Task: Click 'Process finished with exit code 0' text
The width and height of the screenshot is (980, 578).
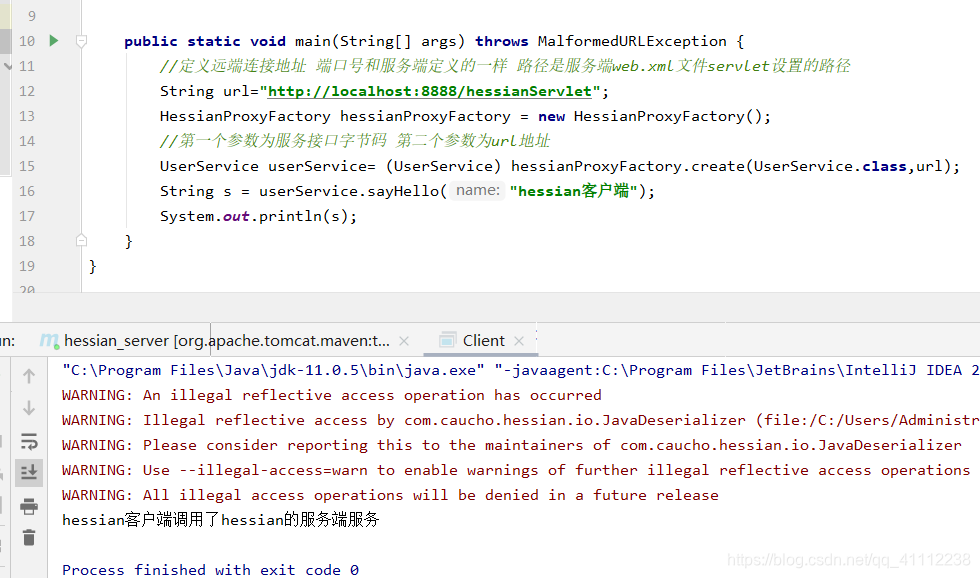Action: [210, 570]
